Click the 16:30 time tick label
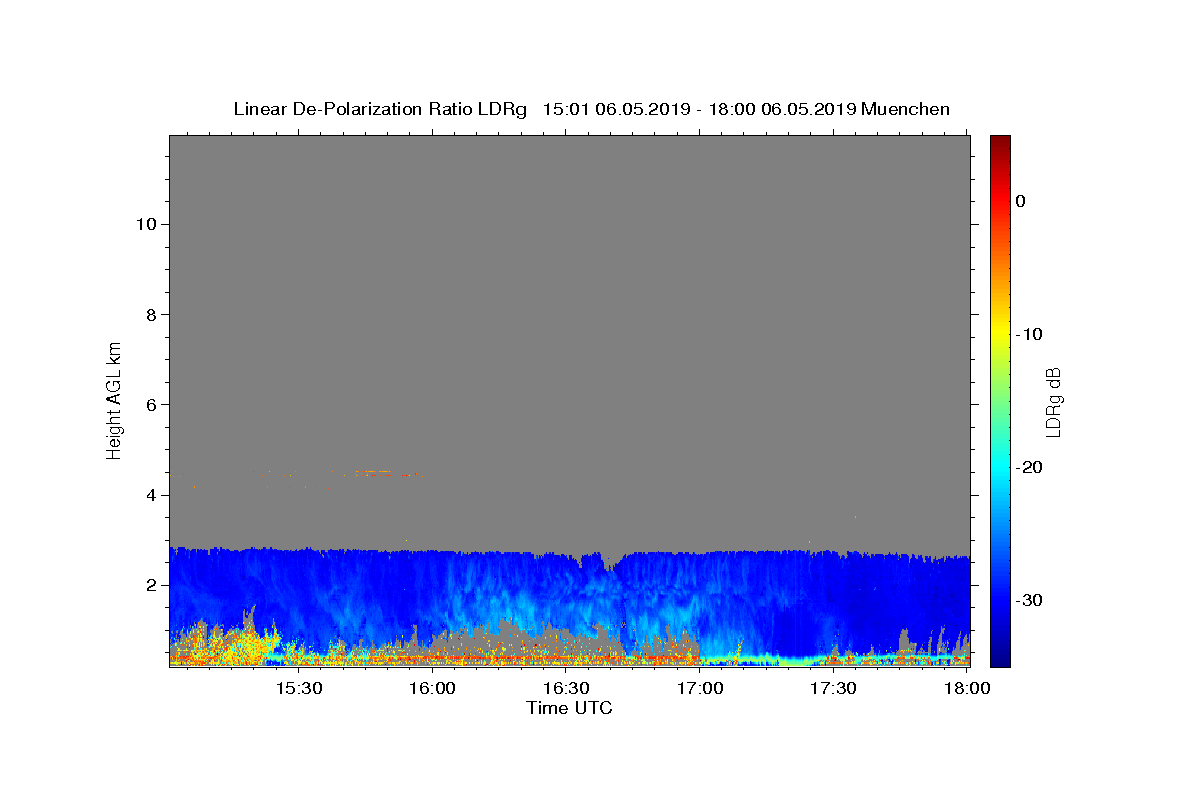The image size is (1200, 800). [566, 688]
